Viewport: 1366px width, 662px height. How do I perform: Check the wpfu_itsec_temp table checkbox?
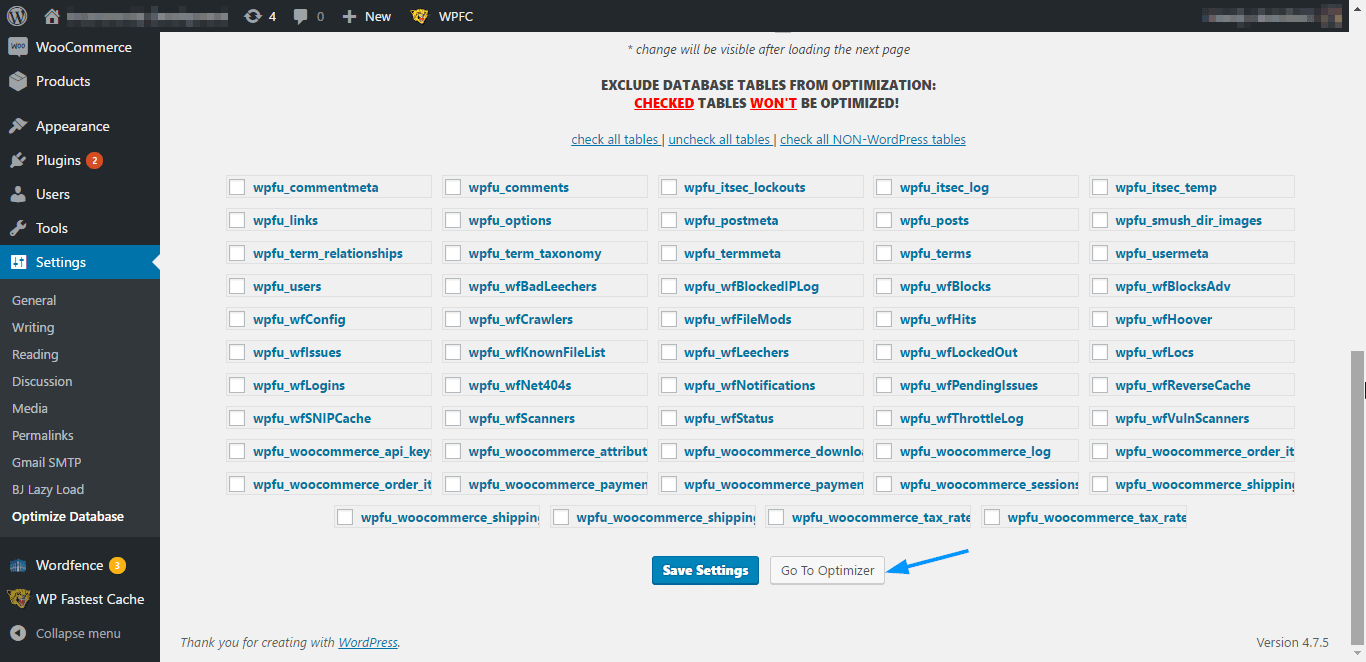click(1100, 187)
